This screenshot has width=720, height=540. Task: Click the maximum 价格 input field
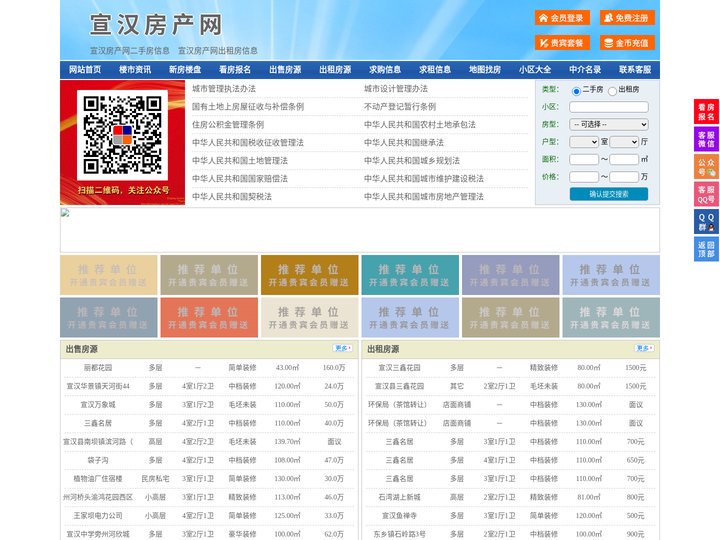point(624,177)
